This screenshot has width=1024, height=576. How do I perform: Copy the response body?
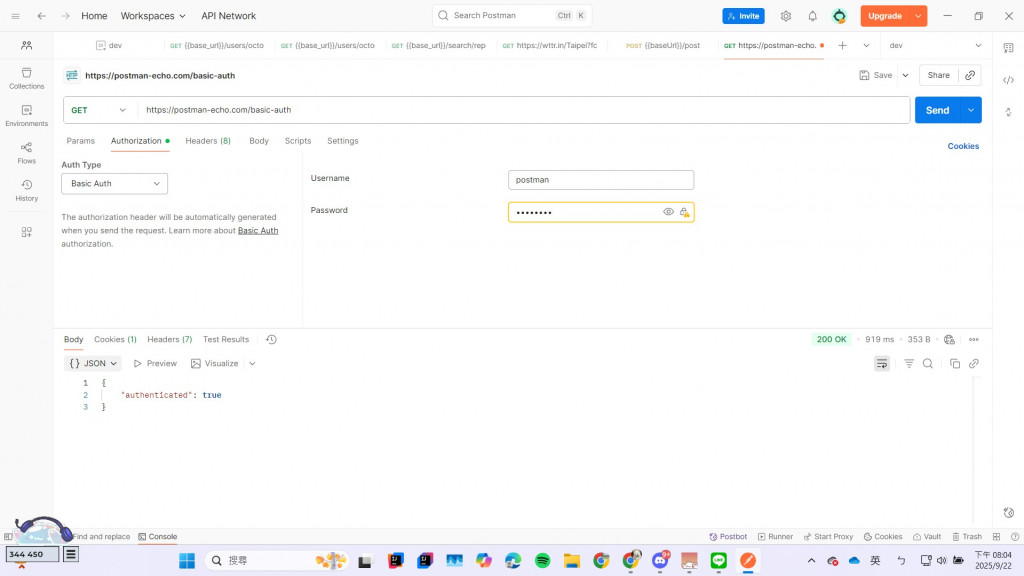coord(955,363)
